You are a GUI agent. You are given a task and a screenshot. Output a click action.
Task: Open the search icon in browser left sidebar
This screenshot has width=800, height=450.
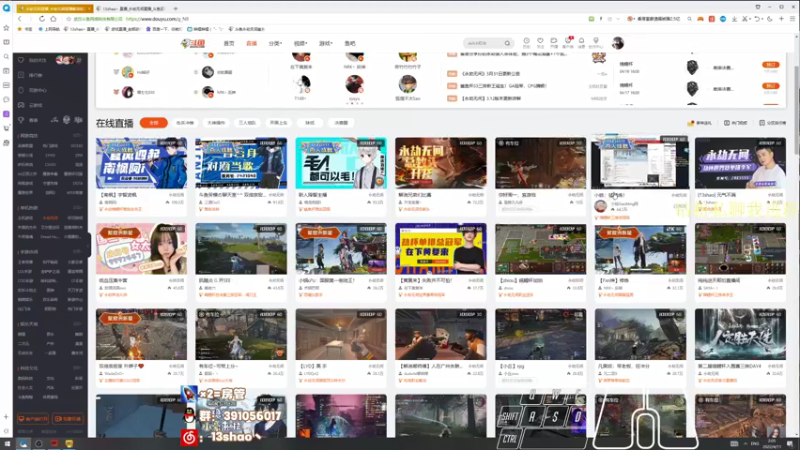(x=6, y=57)
